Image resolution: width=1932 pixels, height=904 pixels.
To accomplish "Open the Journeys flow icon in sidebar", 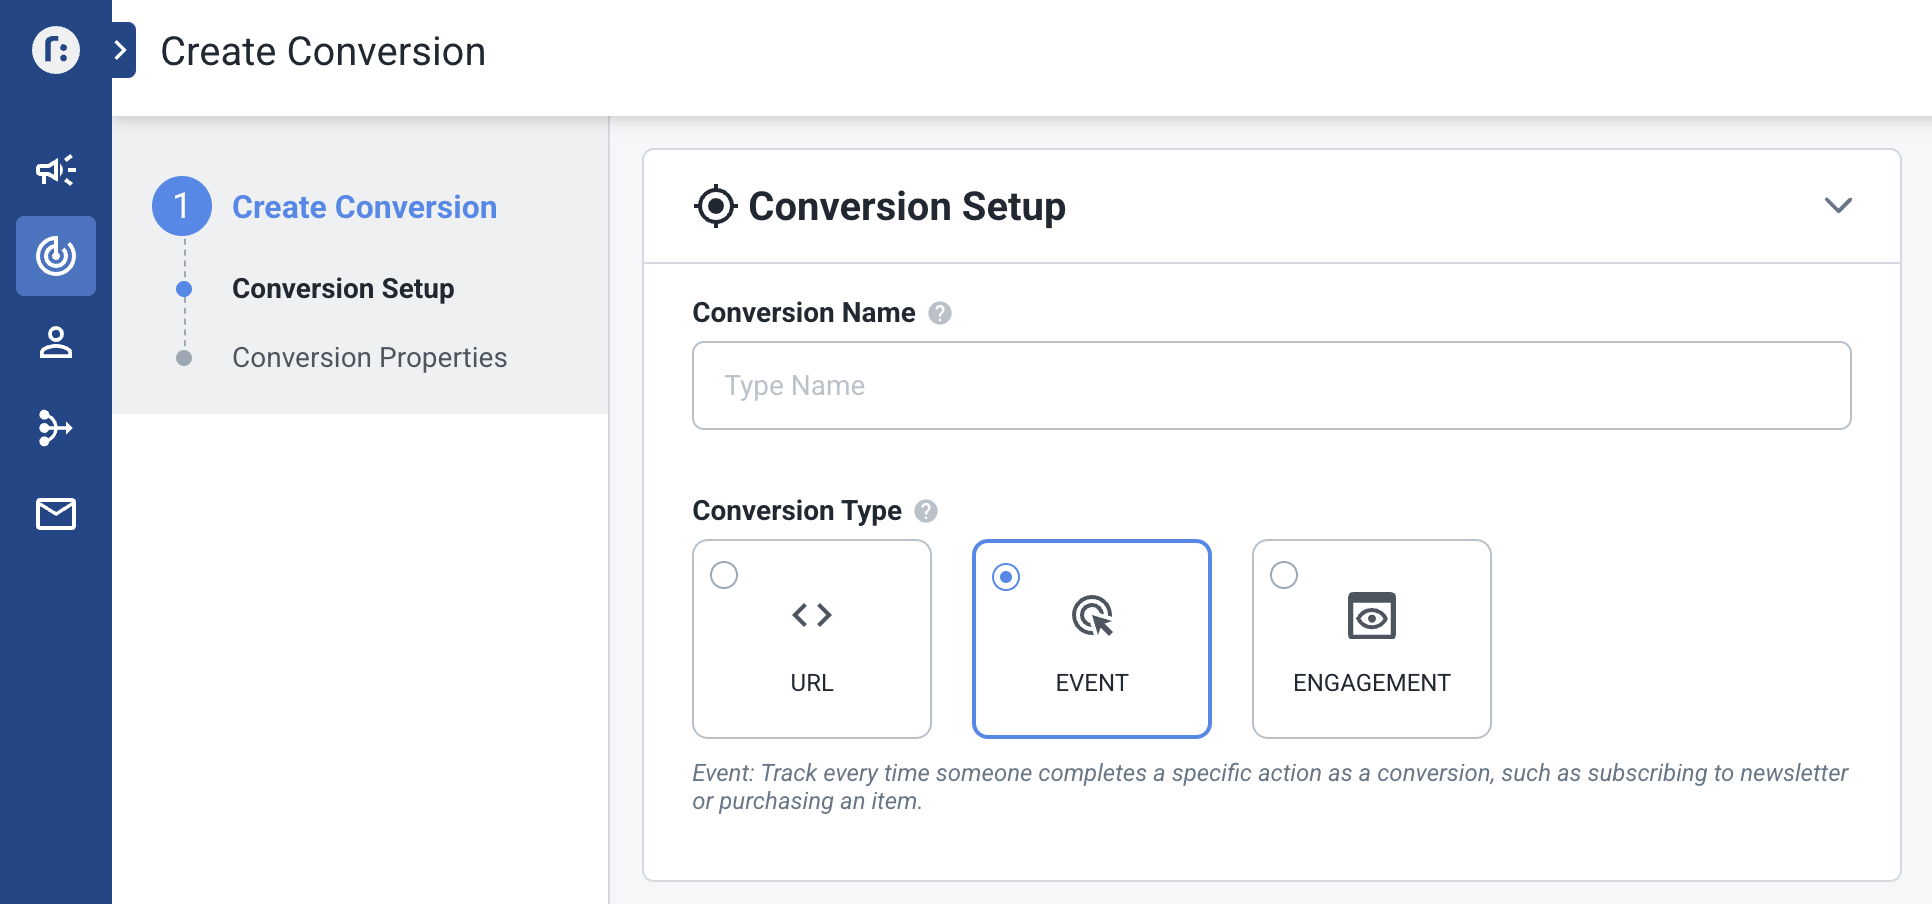I will click(56, 428).
